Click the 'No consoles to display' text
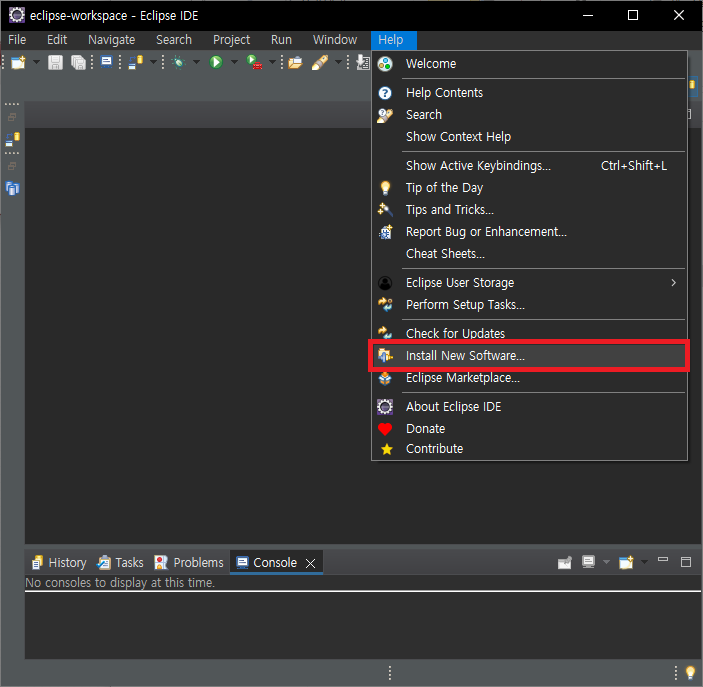 coord(120,583)
